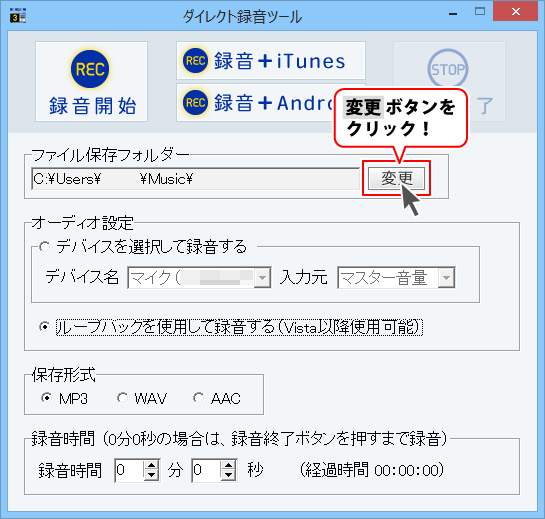
Task: Start recording with the 録音開始 REC button
Action: tap(91, 82)
